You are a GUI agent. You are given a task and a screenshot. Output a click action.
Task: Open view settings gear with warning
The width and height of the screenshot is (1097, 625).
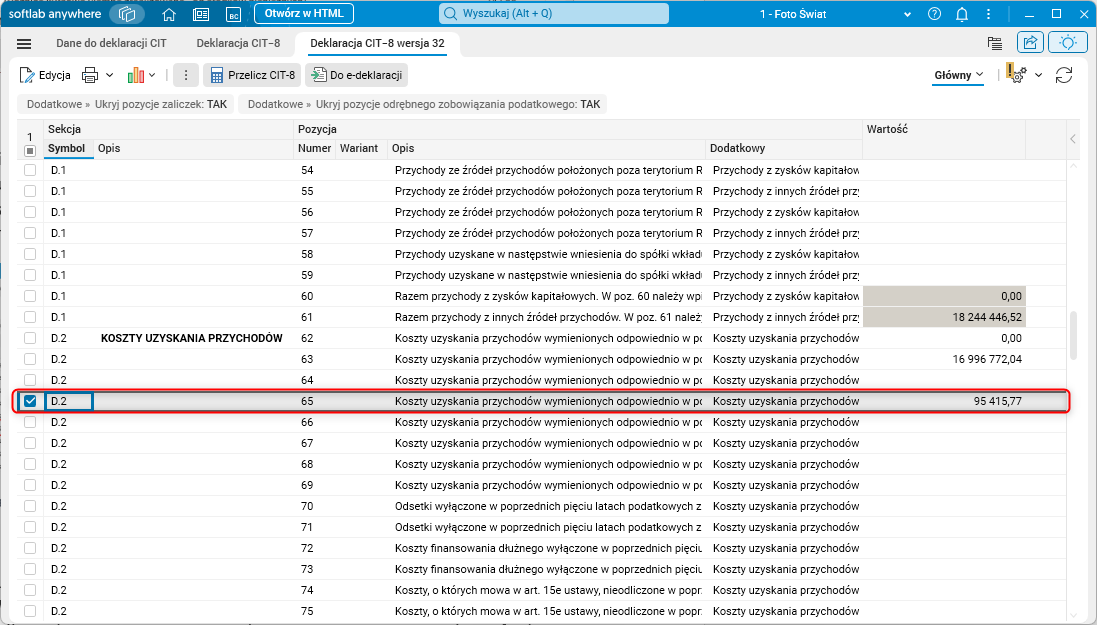(x=1016, y=73)
